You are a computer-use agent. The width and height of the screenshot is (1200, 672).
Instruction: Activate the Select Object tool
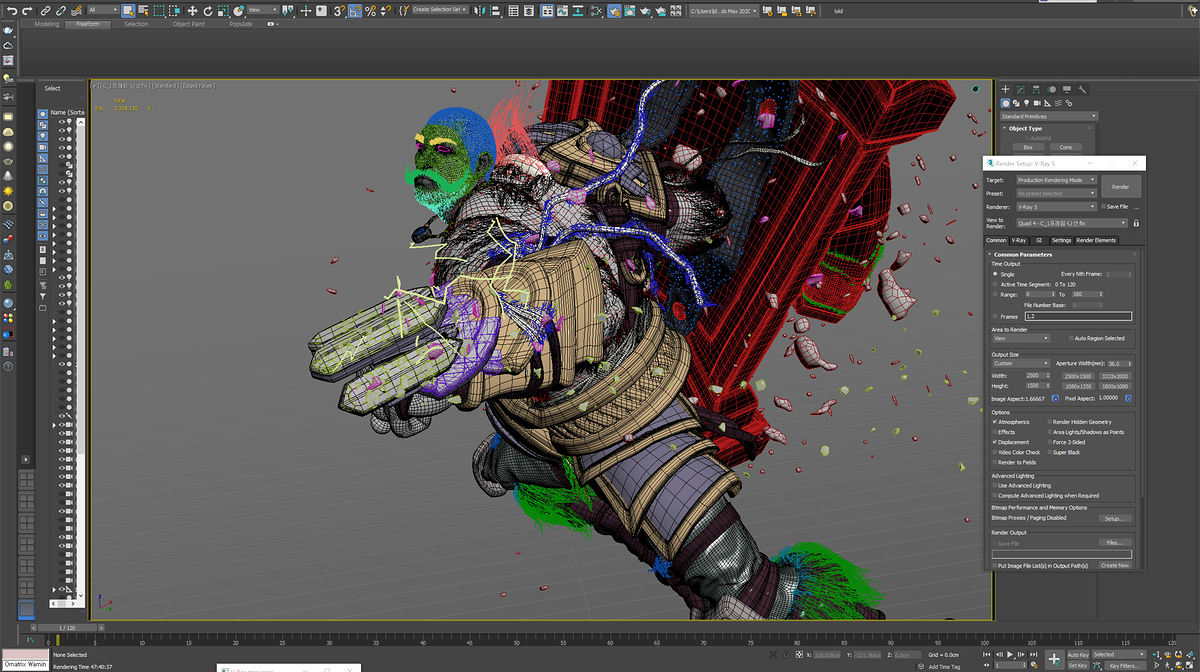[129, 10]
